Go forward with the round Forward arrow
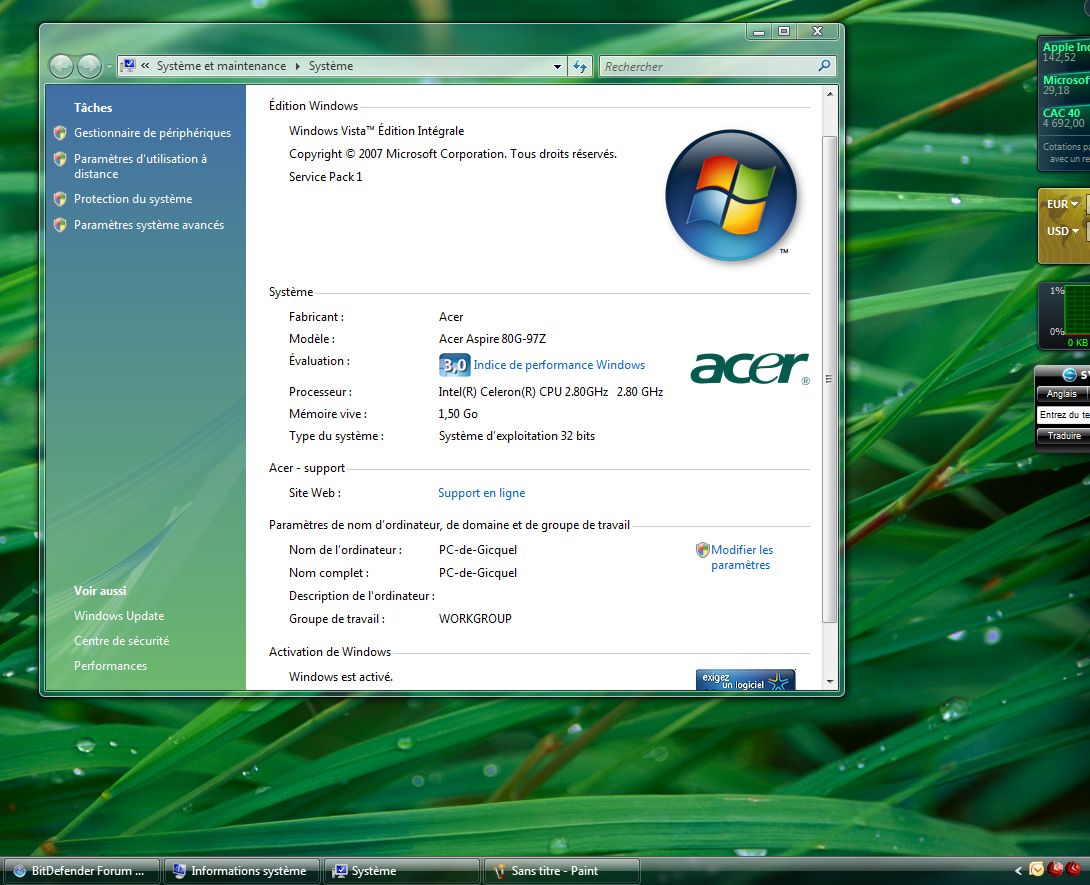The width and height of the screenshot is (1090, 885). [x=89, y=66]
